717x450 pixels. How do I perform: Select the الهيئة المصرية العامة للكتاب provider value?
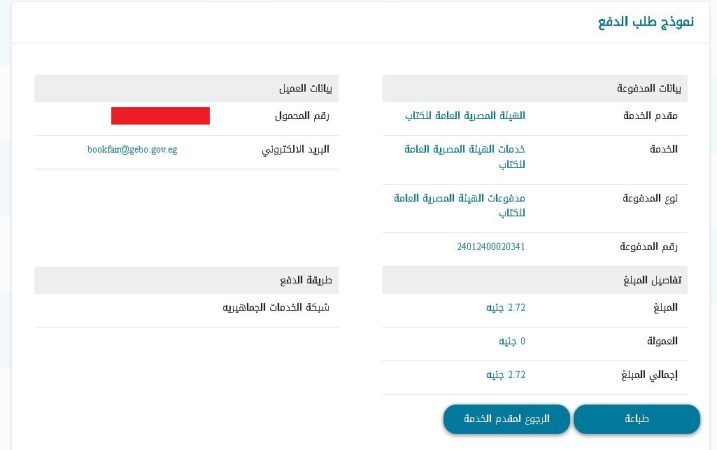point(465,116)
